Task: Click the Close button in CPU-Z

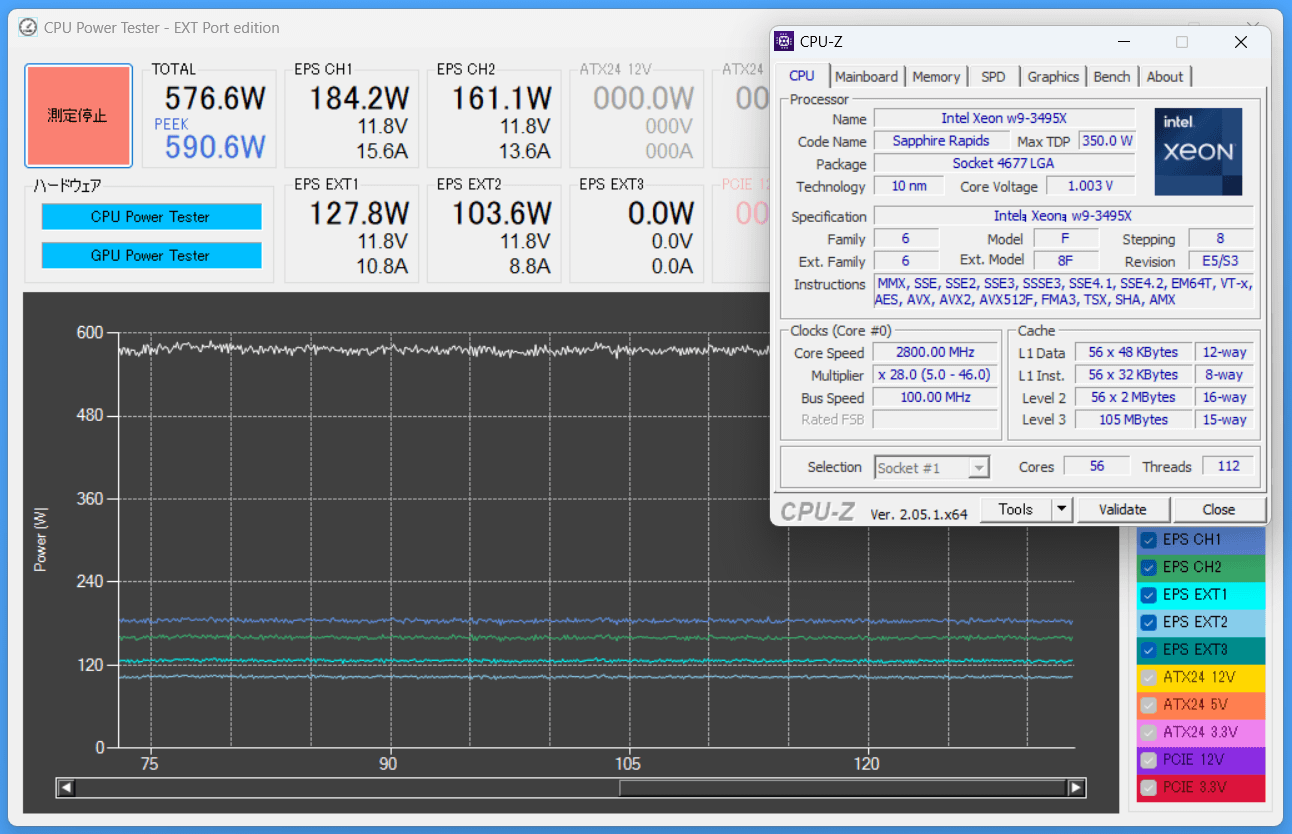Action: [1219, 509]
